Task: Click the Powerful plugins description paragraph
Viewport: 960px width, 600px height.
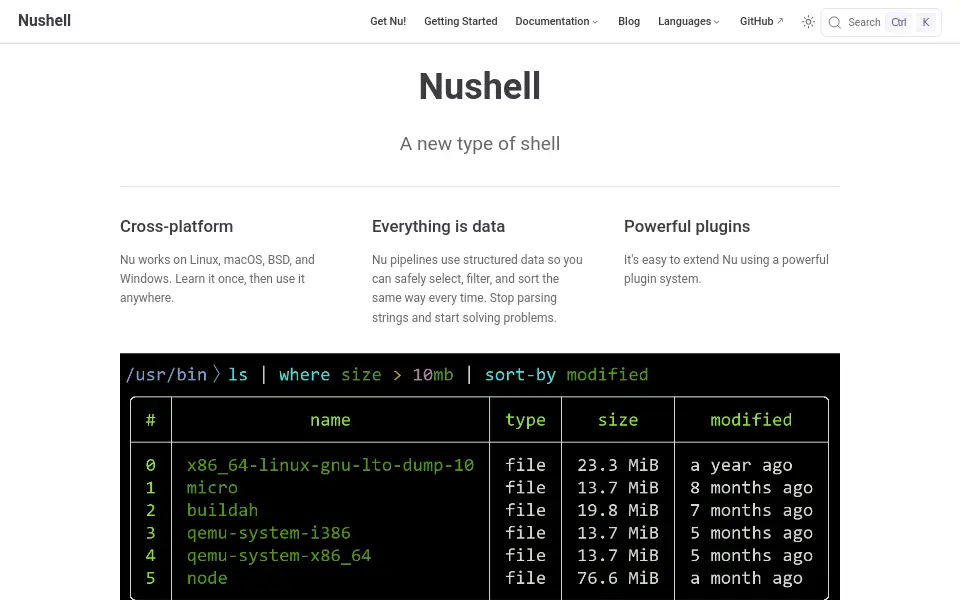Action: point(726,269)
